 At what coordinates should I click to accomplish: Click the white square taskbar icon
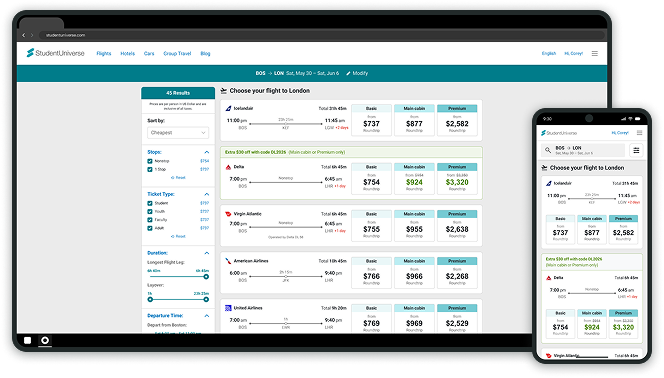pos(28,340)
